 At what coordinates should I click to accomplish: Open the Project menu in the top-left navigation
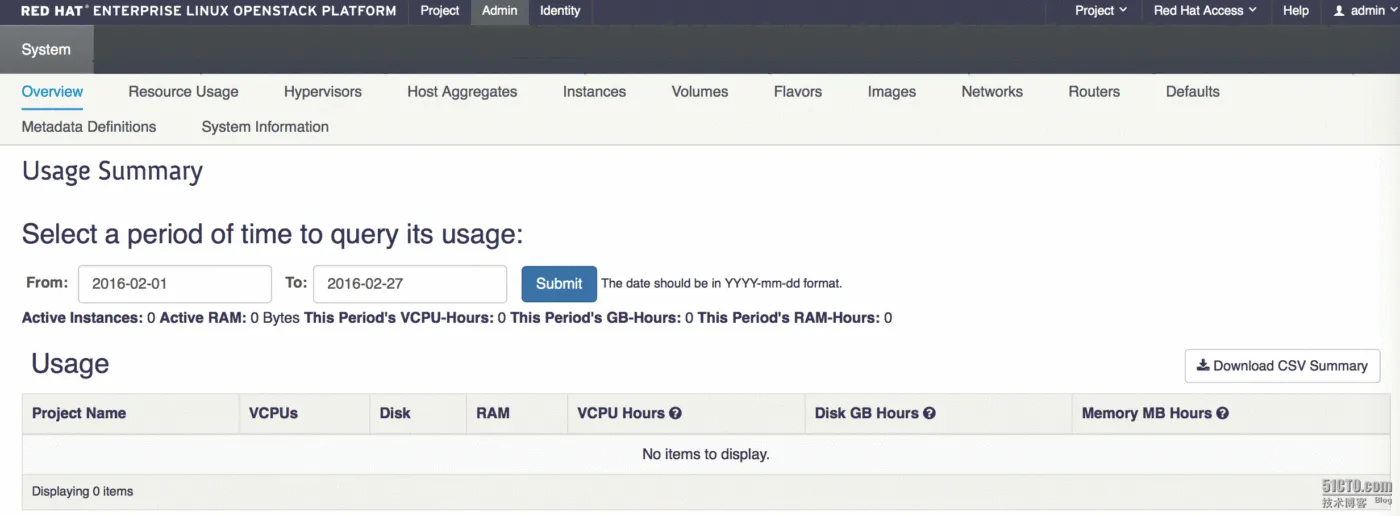pos(440,10)
